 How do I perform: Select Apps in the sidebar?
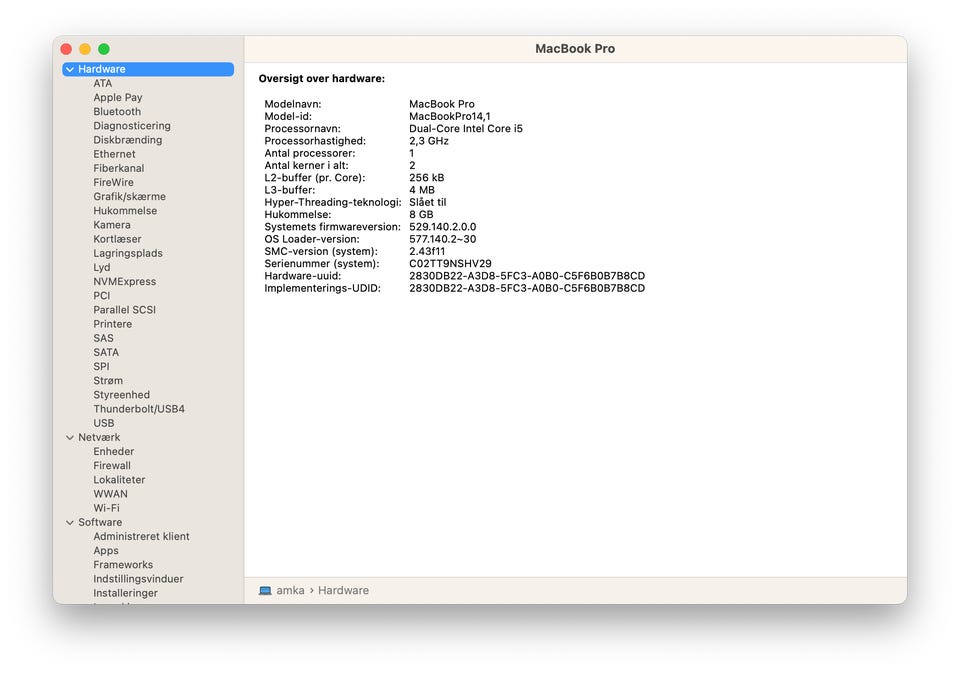click(x=106, y=551)
